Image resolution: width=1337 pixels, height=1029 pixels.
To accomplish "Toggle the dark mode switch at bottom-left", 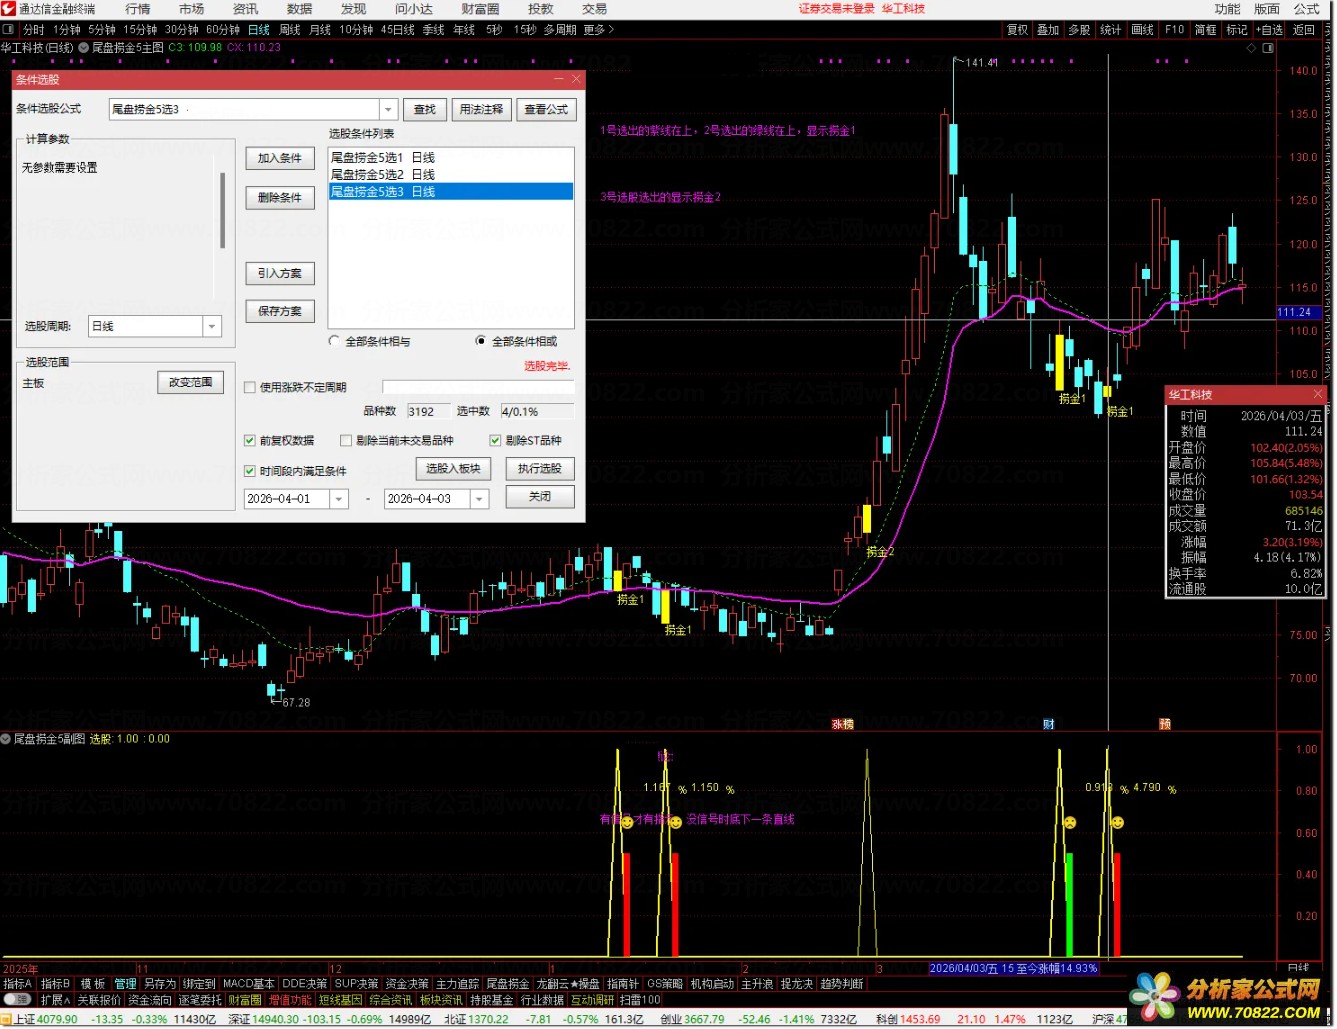I will coord(17,999).
